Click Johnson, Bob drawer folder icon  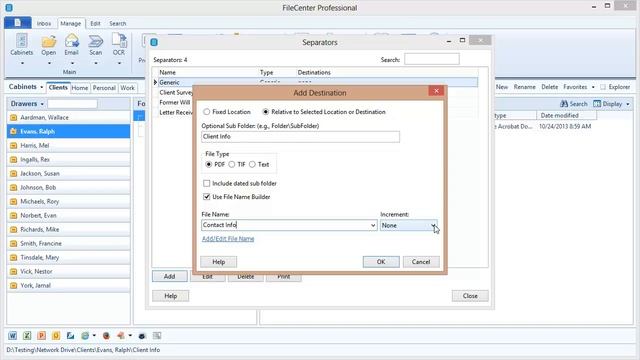[13, 187]
